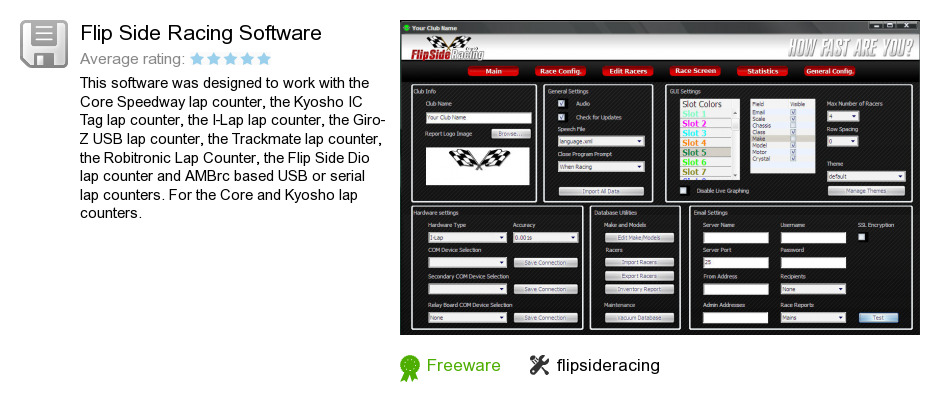Click the Flip Side Racing logo banner

448,49
